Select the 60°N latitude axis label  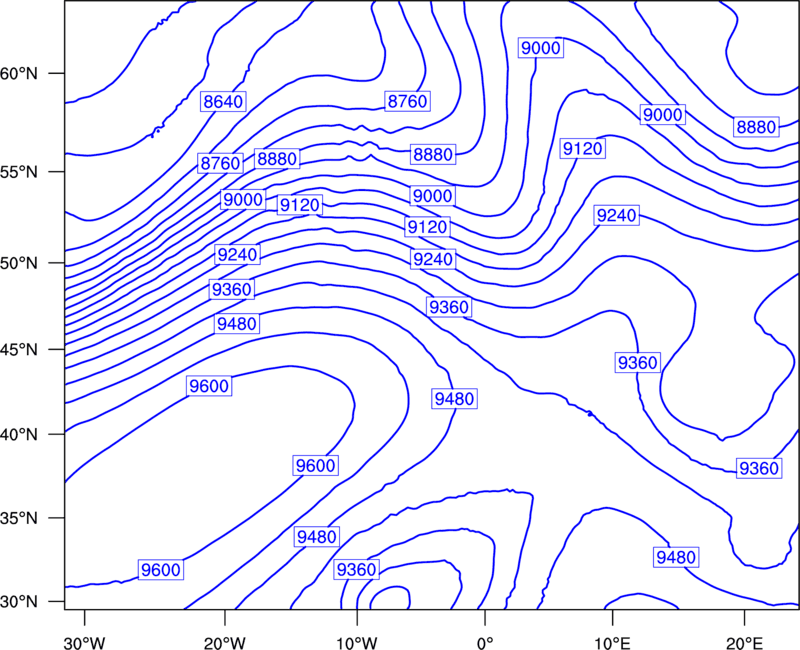19,73
